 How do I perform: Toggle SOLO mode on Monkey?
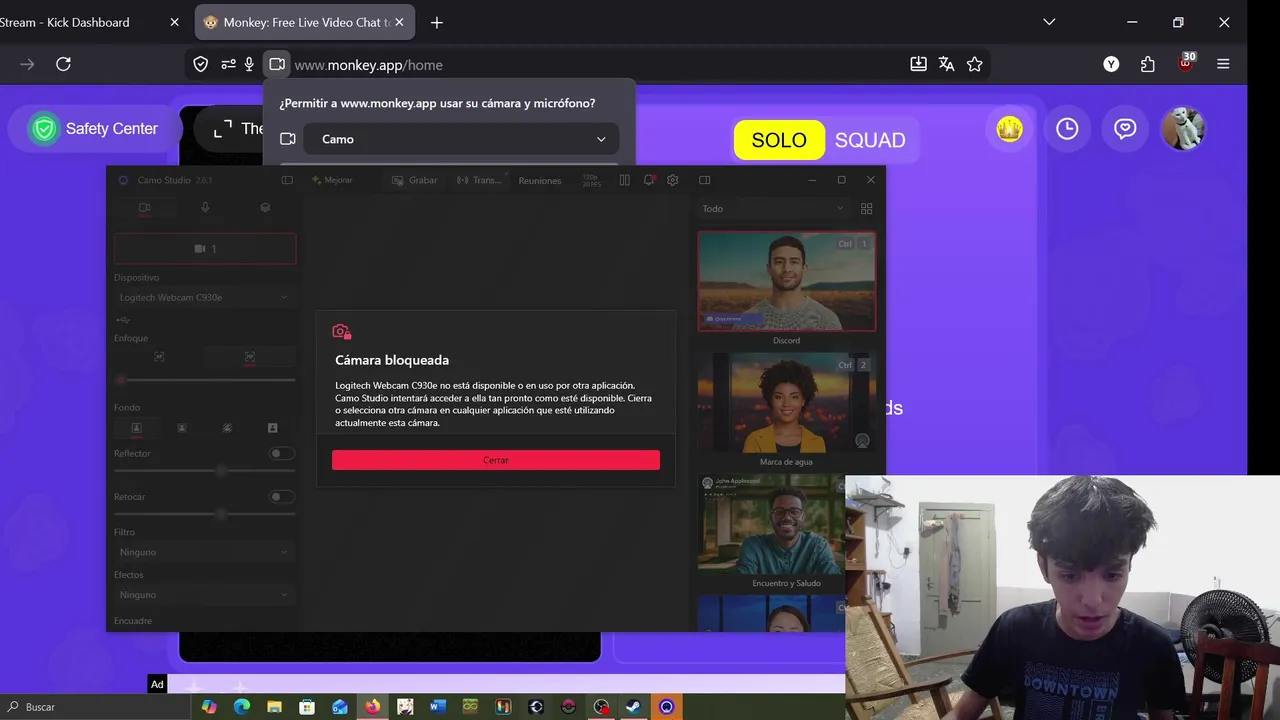(x=779, y=140)
